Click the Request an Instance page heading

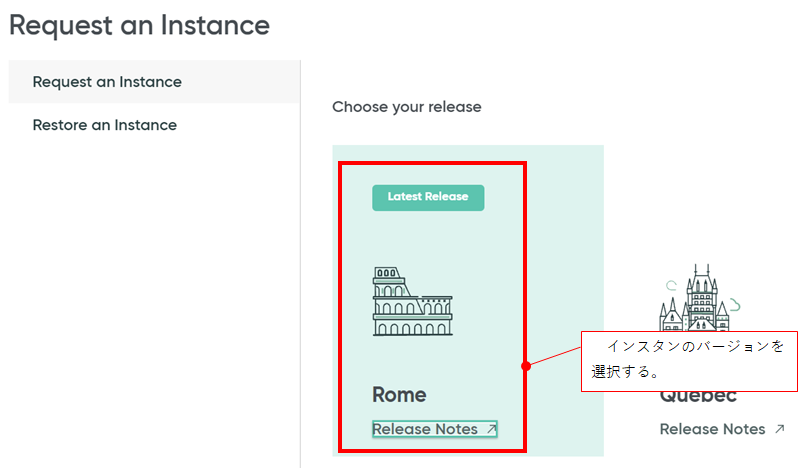[x=139, y=25]
